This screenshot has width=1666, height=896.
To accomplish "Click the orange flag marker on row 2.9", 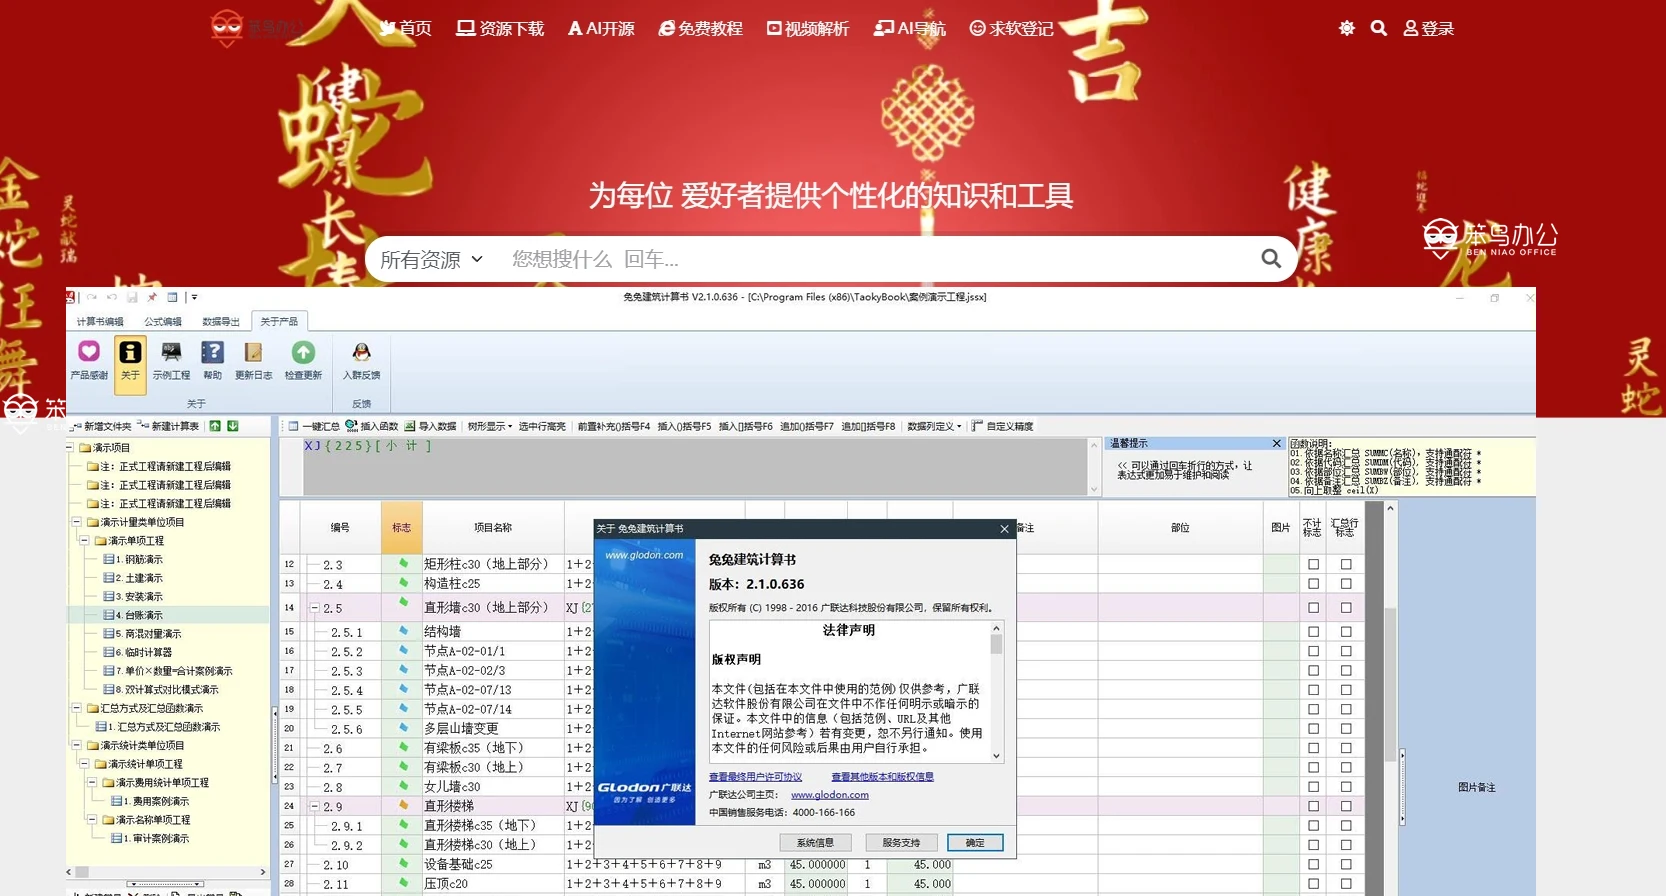I will click(404, 805).
